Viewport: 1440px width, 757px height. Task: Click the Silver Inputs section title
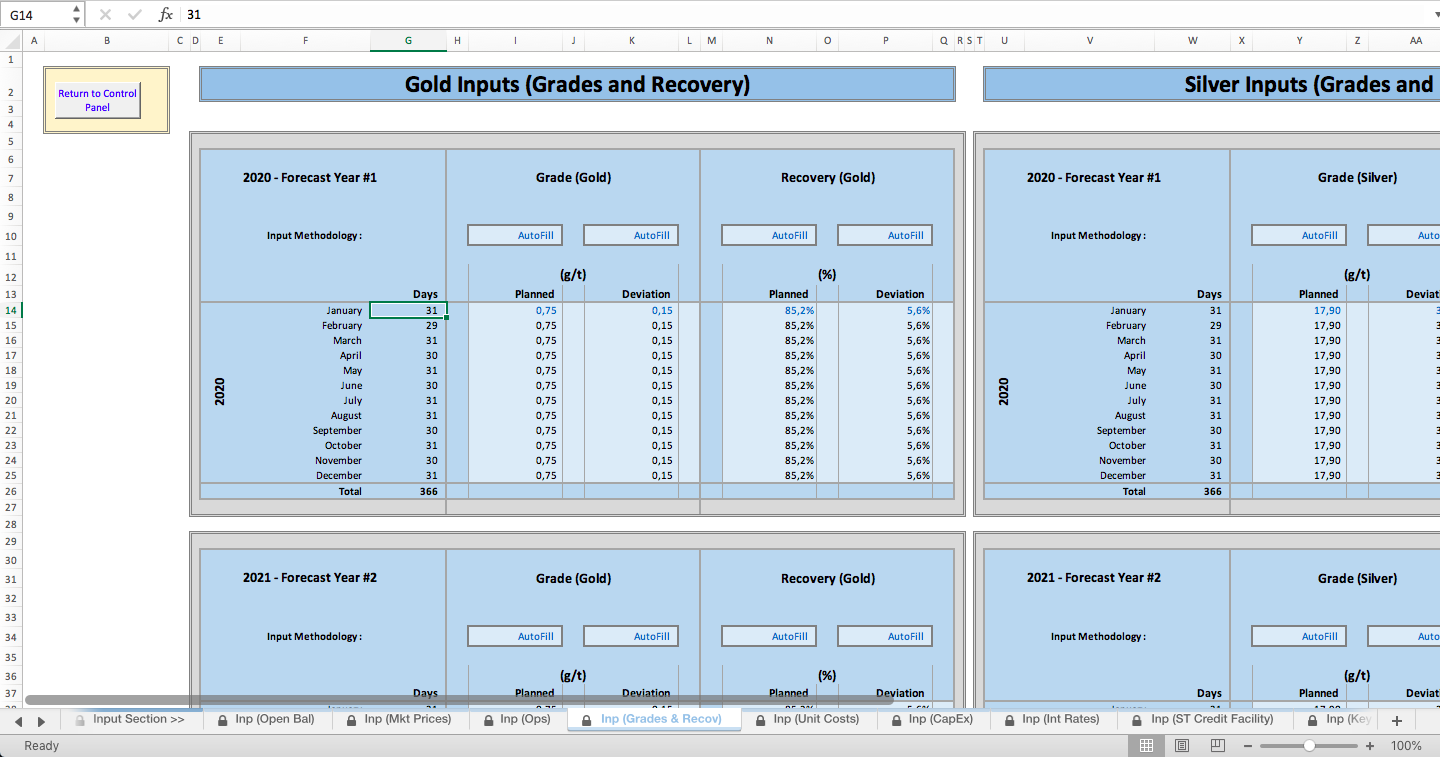point(1212,84)
